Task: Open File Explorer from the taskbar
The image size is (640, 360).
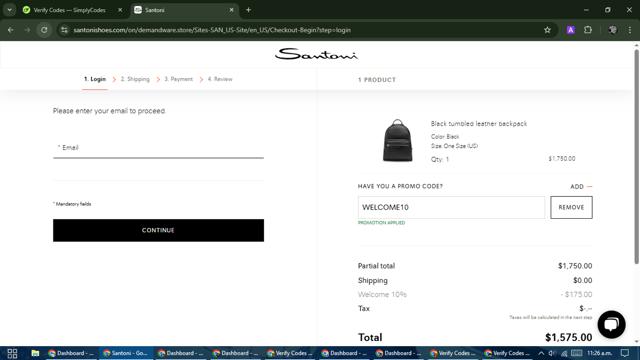Action: pyautogui.click(x=35, y=353)
